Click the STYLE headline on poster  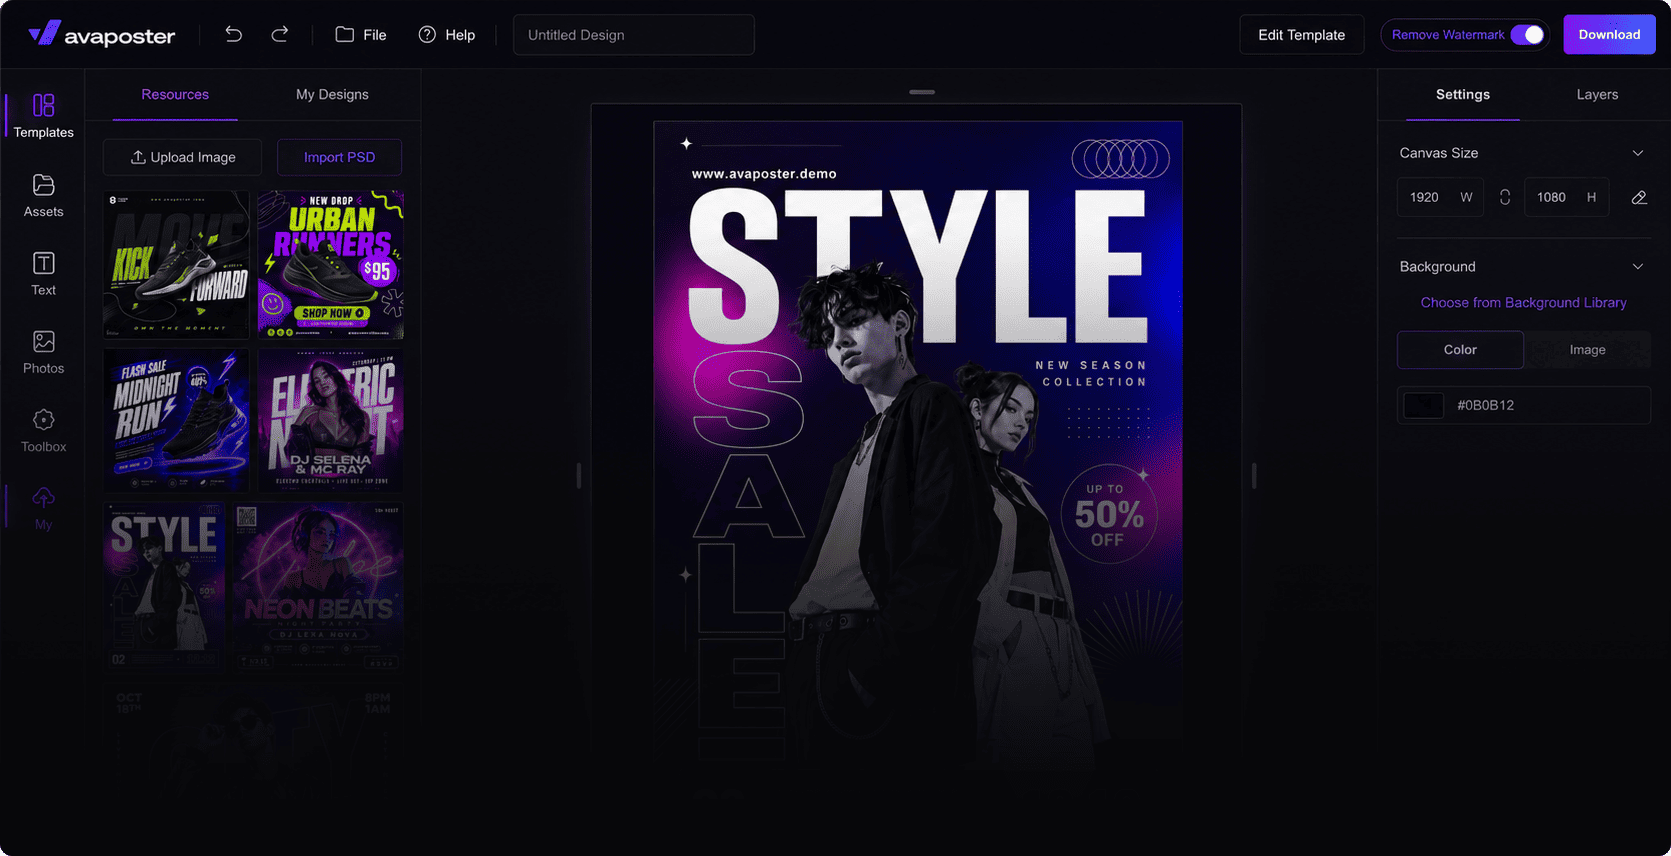click(x=918, y=266)
